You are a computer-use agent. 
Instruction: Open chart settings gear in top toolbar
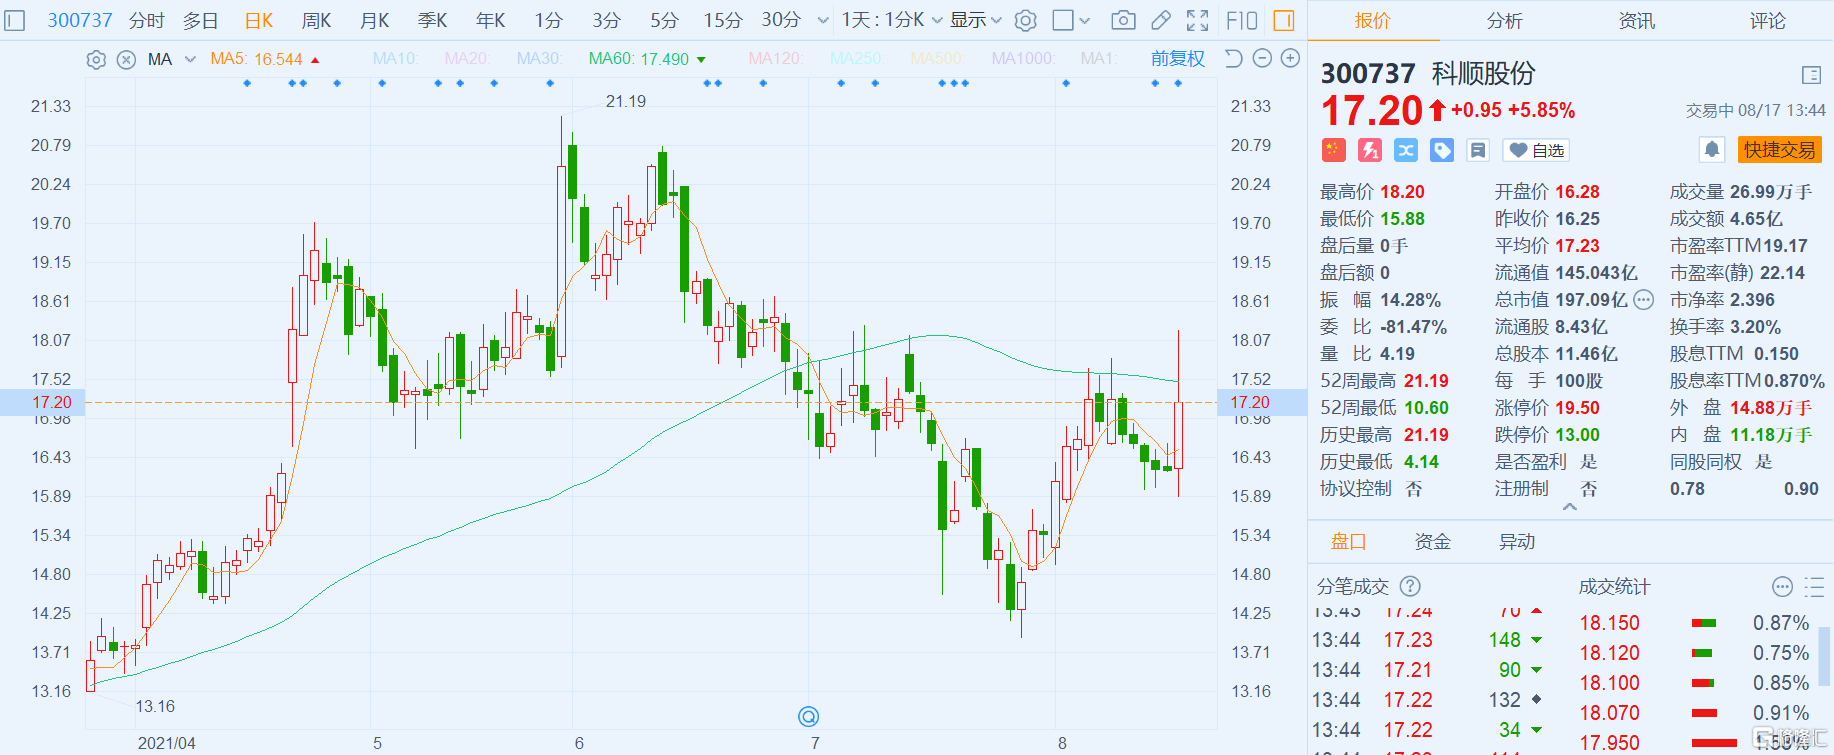(x=1025, y=20)
